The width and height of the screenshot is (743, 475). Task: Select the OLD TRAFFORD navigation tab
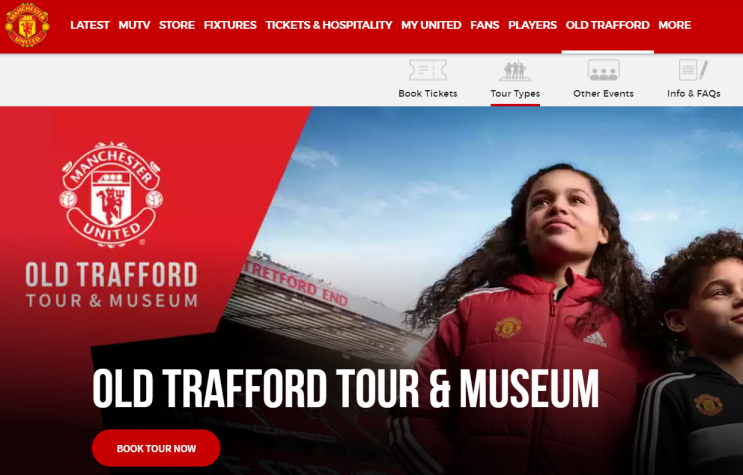coord(607,25)
